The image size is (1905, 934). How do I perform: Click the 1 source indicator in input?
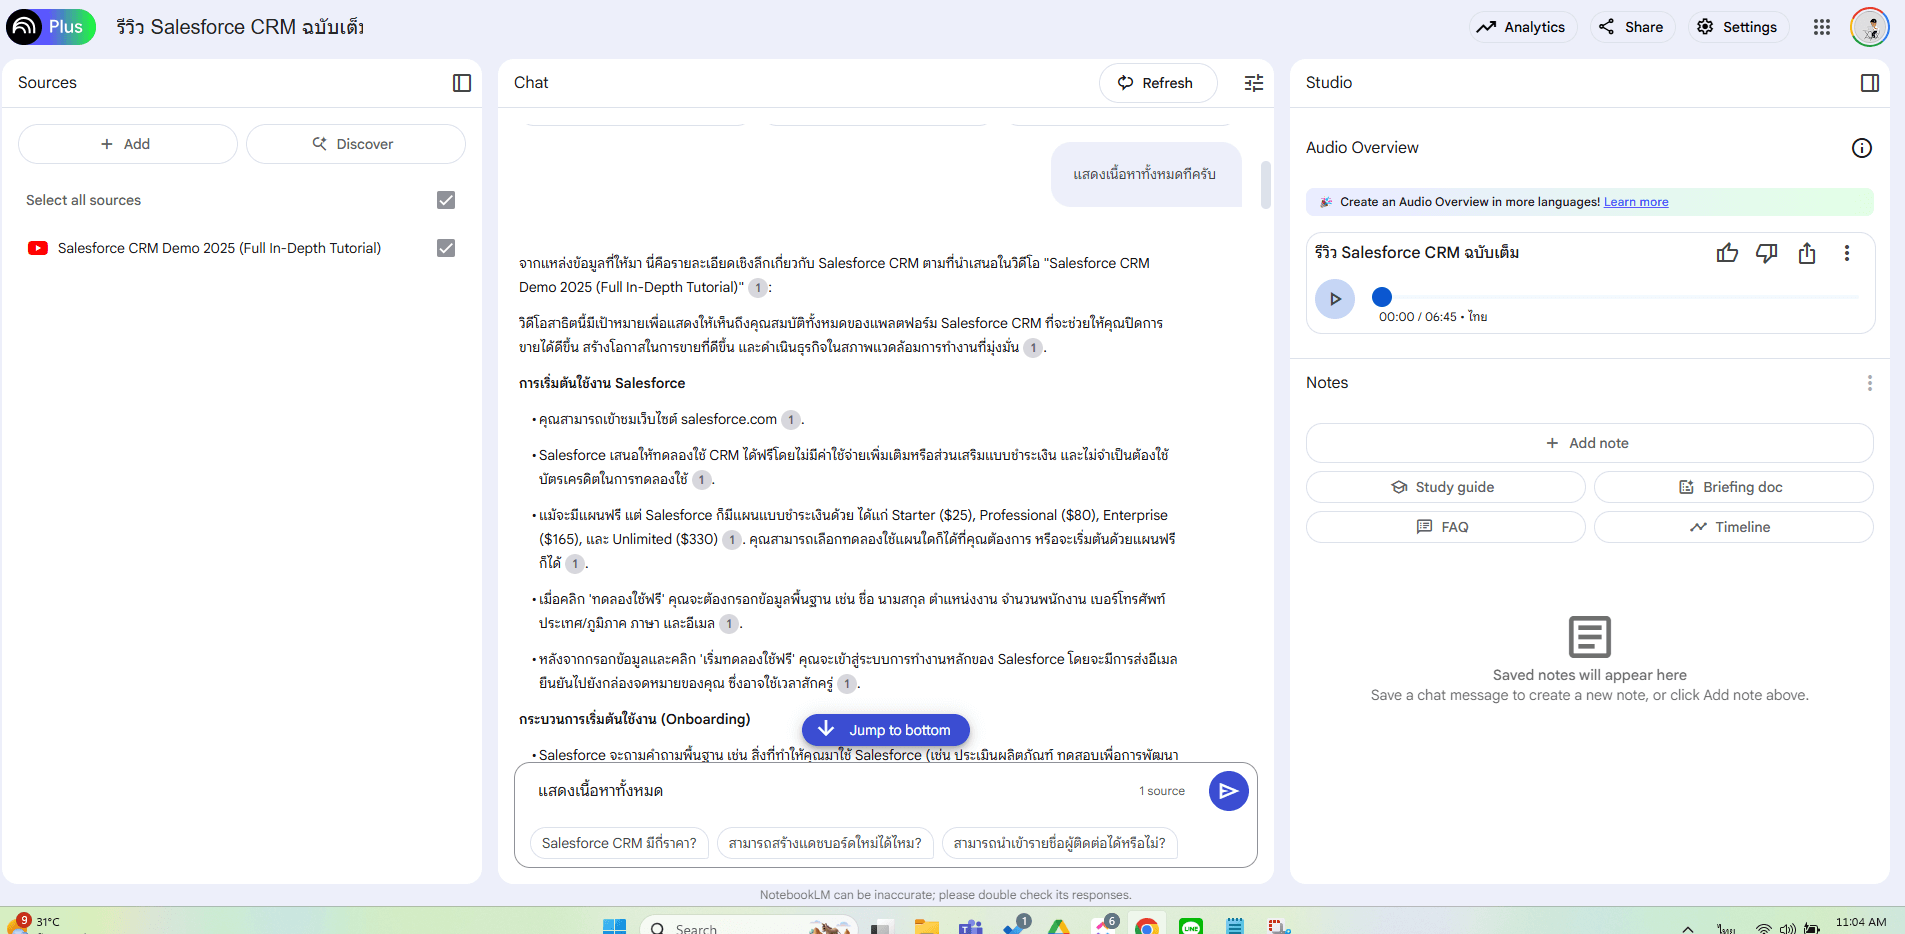click(x=1162, y=791)
